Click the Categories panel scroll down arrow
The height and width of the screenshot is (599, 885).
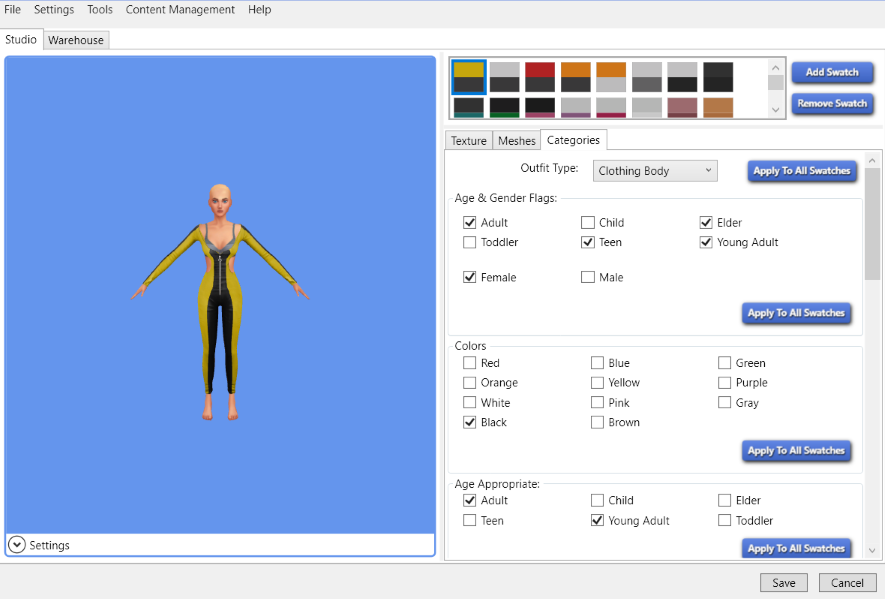tap(872, 550)
